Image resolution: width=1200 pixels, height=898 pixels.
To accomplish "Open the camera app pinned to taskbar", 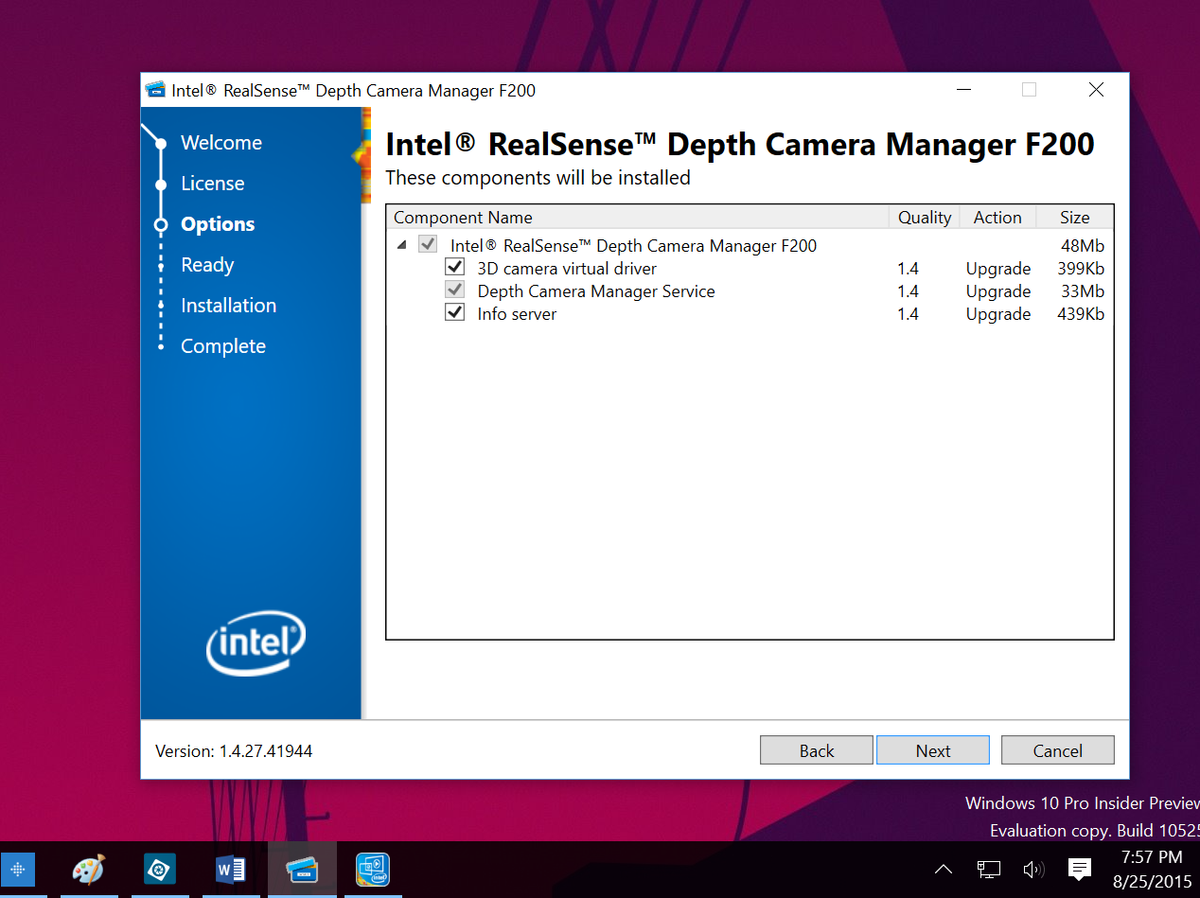I will [160, 869].
